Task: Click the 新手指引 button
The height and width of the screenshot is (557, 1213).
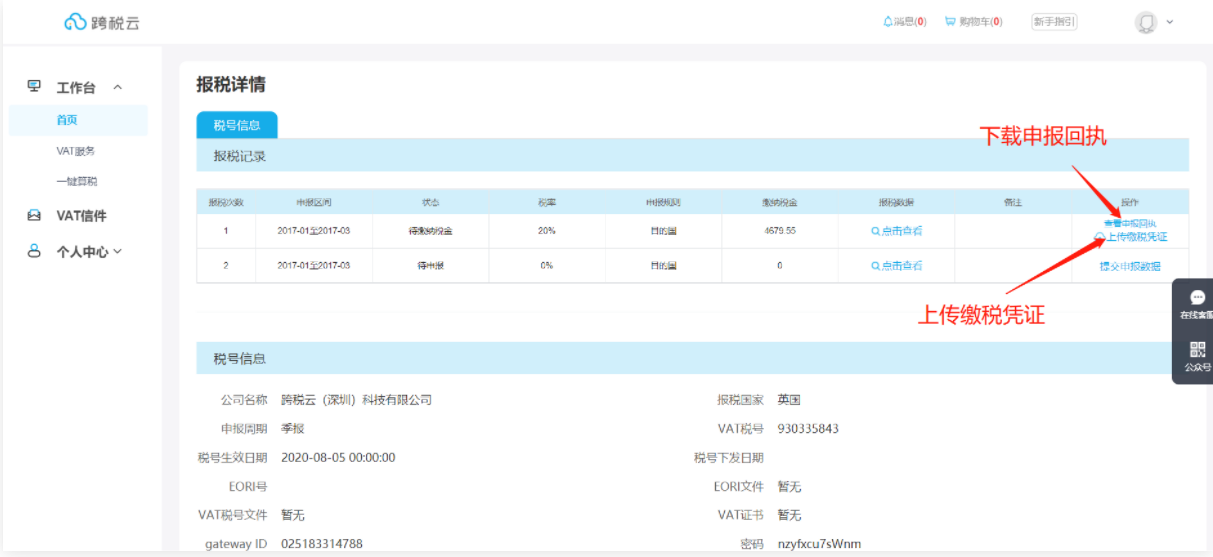Action: (x=1054, y=21)
